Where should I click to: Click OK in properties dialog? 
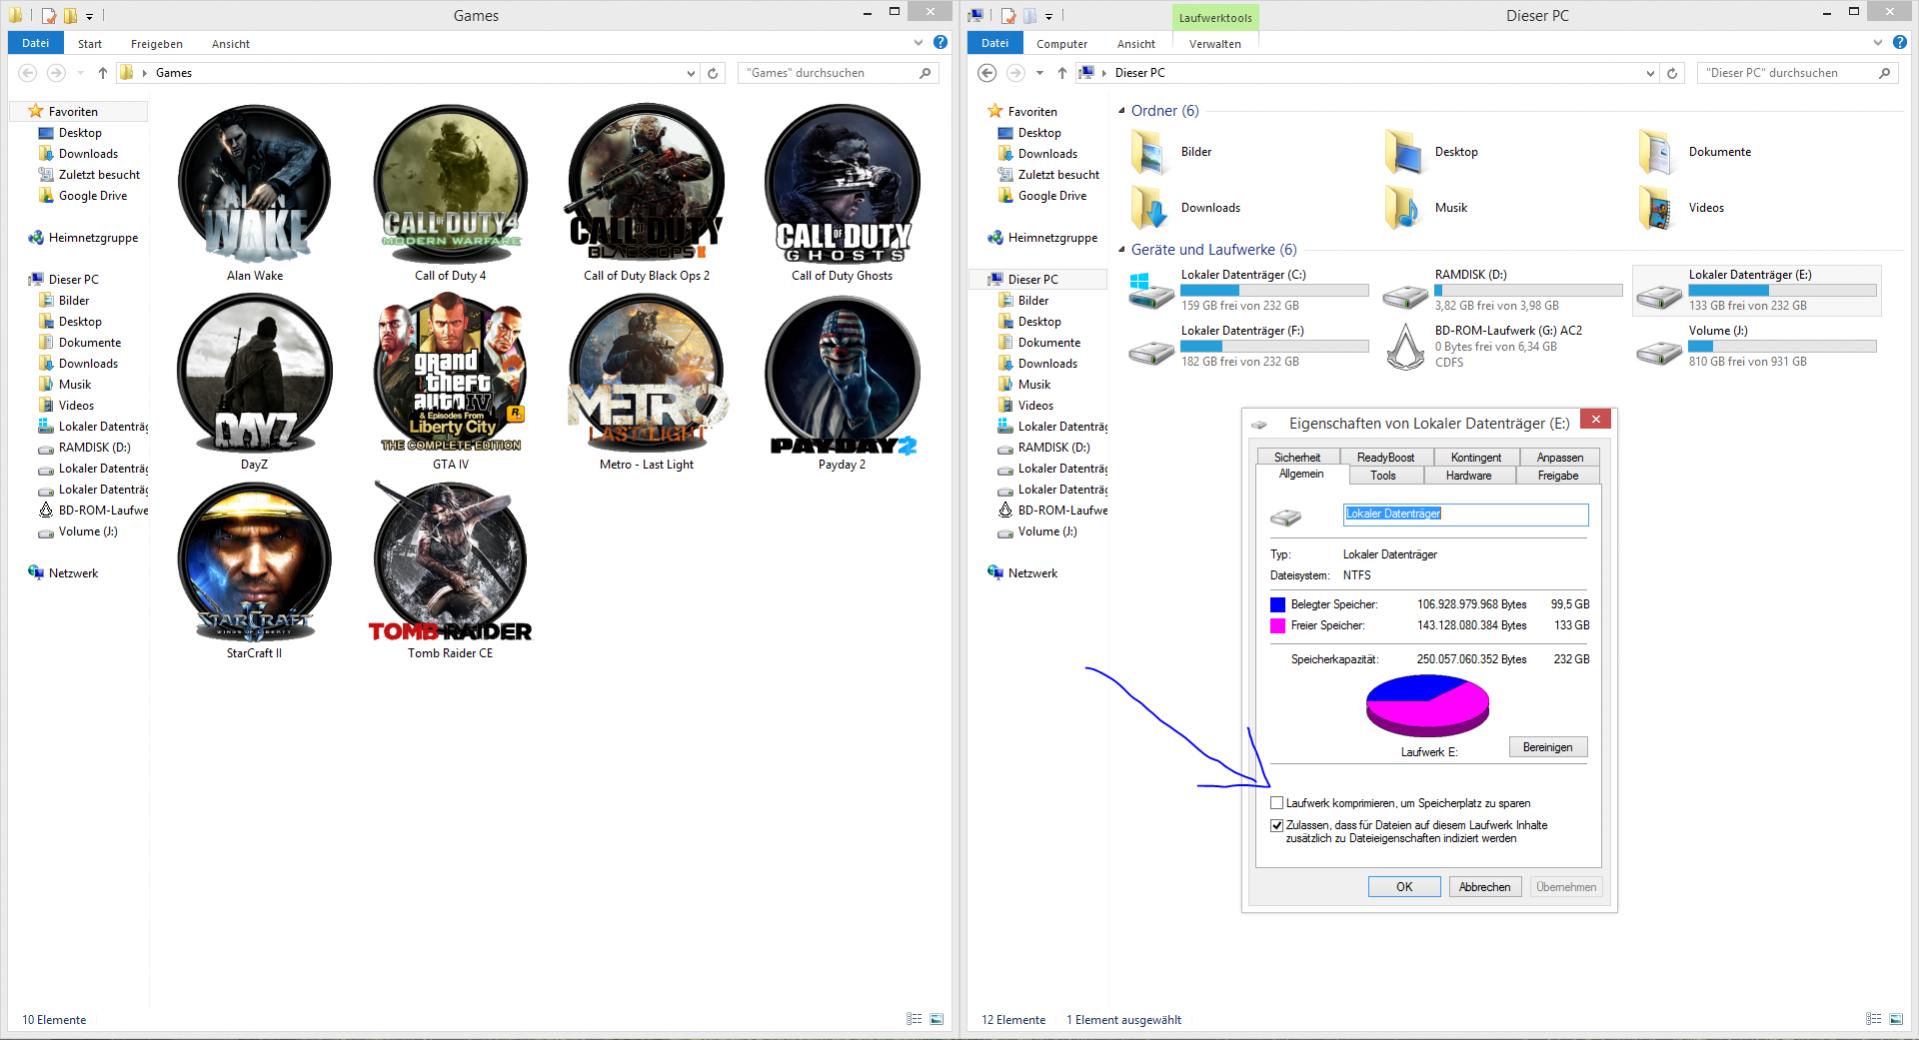1404,887
